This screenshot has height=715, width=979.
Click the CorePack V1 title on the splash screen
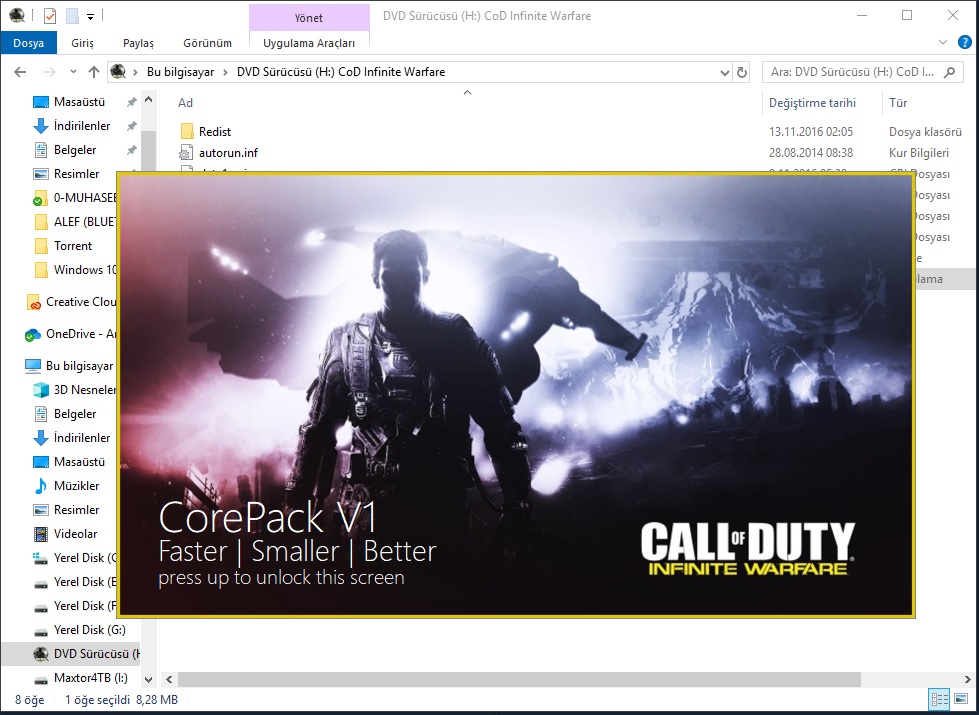268,518
